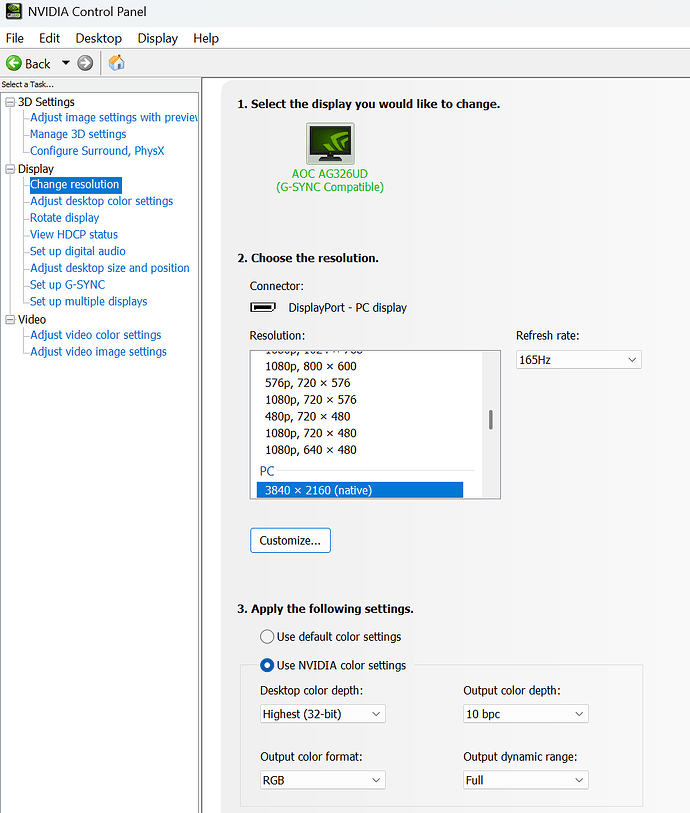Click the resolution list scrollbar thumb
The image size is (690, 813).
(x=490, y=420)
